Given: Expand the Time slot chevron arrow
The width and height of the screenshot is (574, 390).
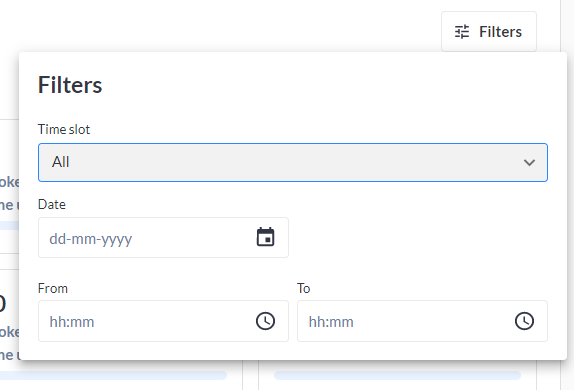Looking at the screenshot, I should pos(529,162).
